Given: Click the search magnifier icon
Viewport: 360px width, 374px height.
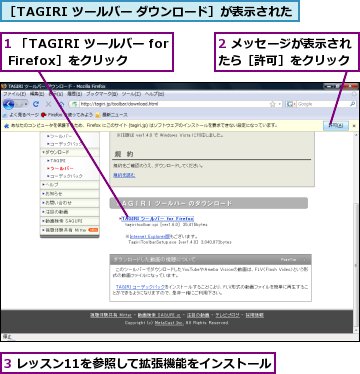Looking at the screenshot, I should [x=352, y=104].
